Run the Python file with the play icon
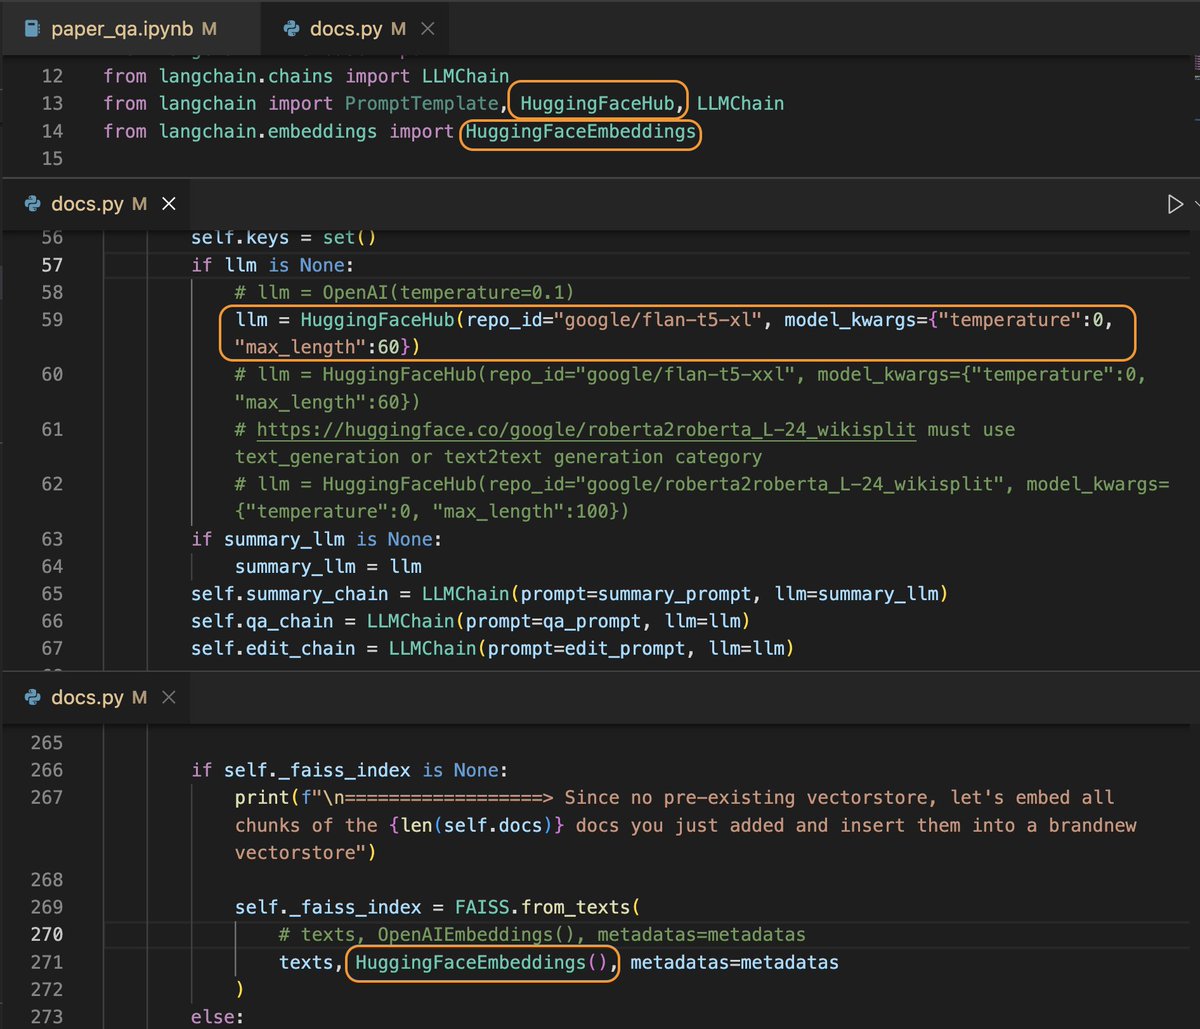Viewport: 1200px width, 1029px height. pyautogui.click(x=1175, y=204)
